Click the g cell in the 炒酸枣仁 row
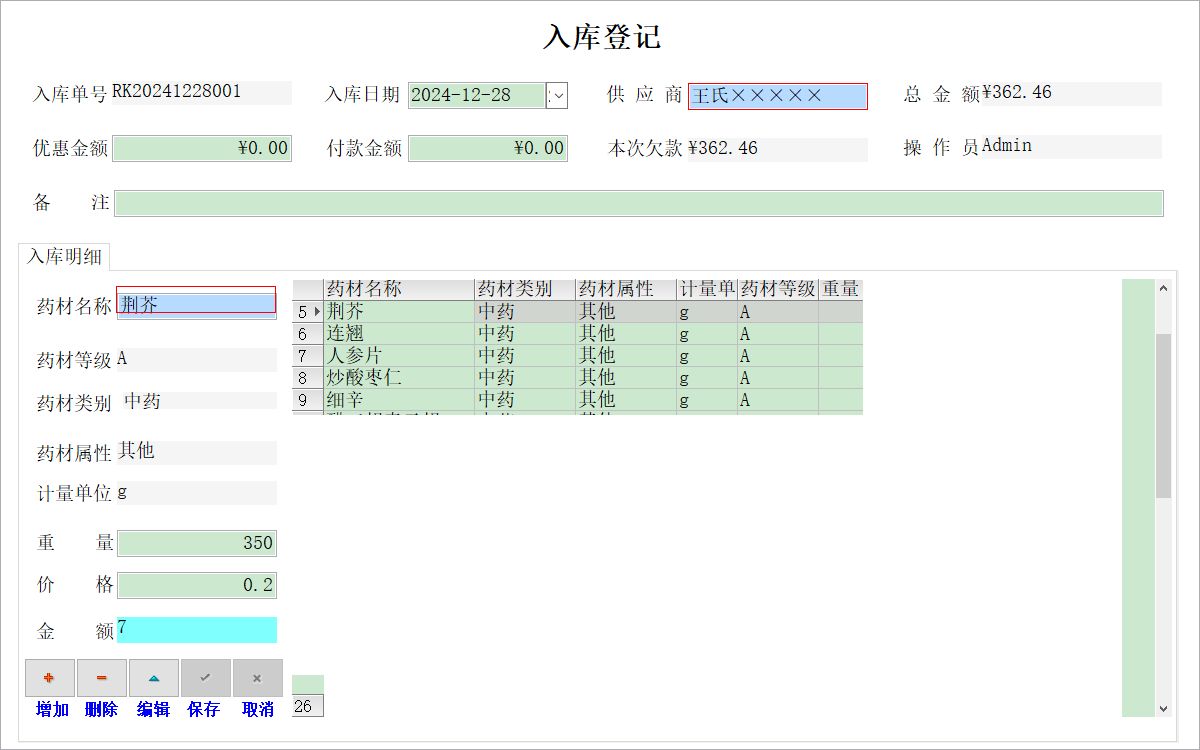The image size is (1200, 750). click(x=707, y=377)
